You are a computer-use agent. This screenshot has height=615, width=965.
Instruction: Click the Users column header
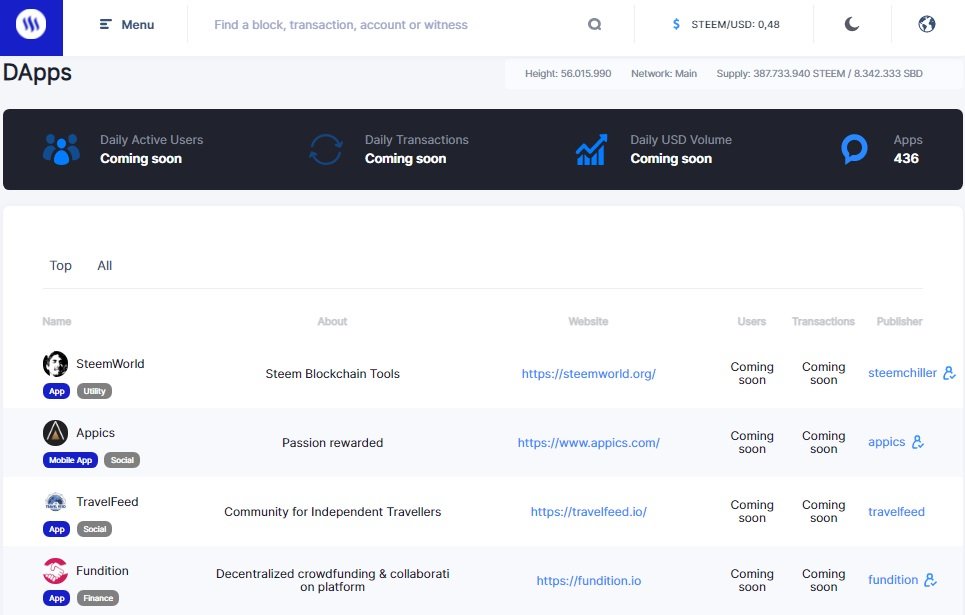(752, 321)
